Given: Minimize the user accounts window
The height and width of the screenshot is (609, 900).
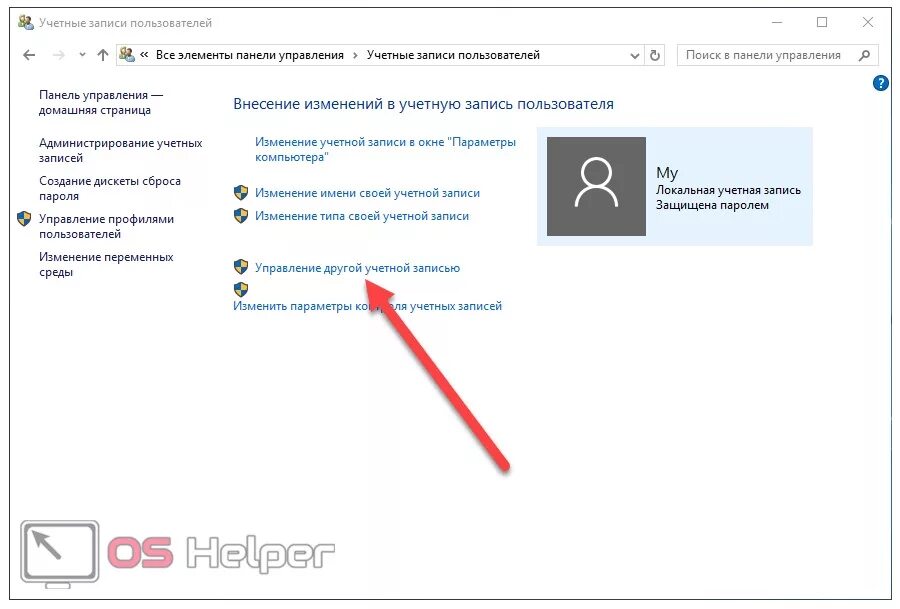Looking at the screenshot, I should [x=777, y=22].
